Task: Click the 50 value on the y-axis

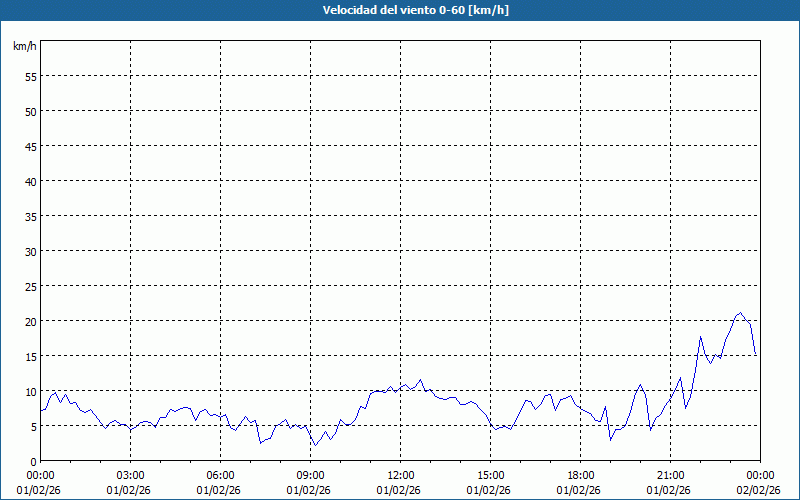Action: pyautogui.click(x=31, y=112)
